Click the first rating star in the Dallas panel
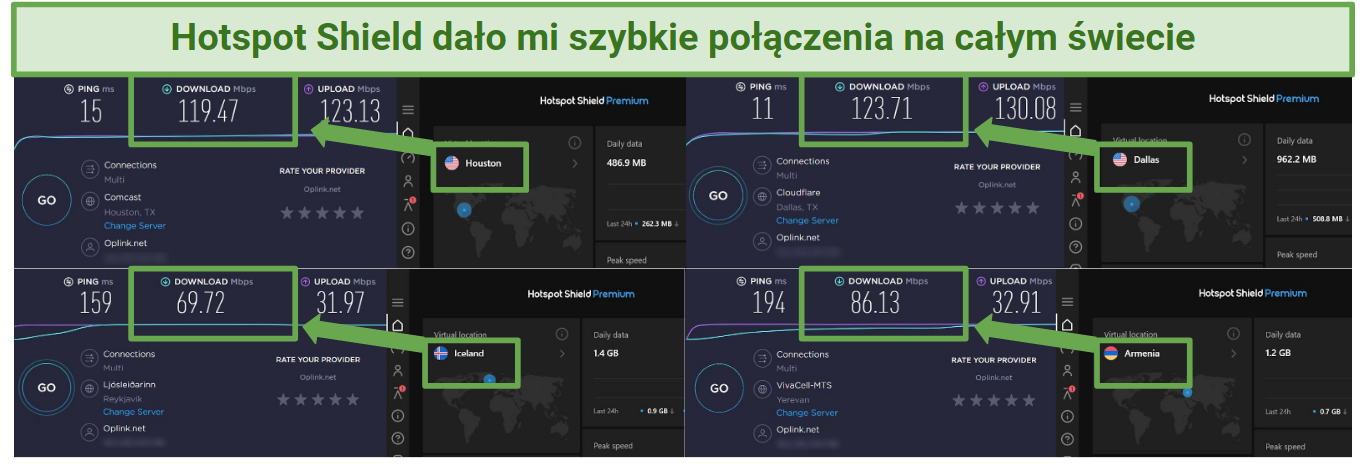This screenshot has height=467, width=1366. (x=962, y=208)
